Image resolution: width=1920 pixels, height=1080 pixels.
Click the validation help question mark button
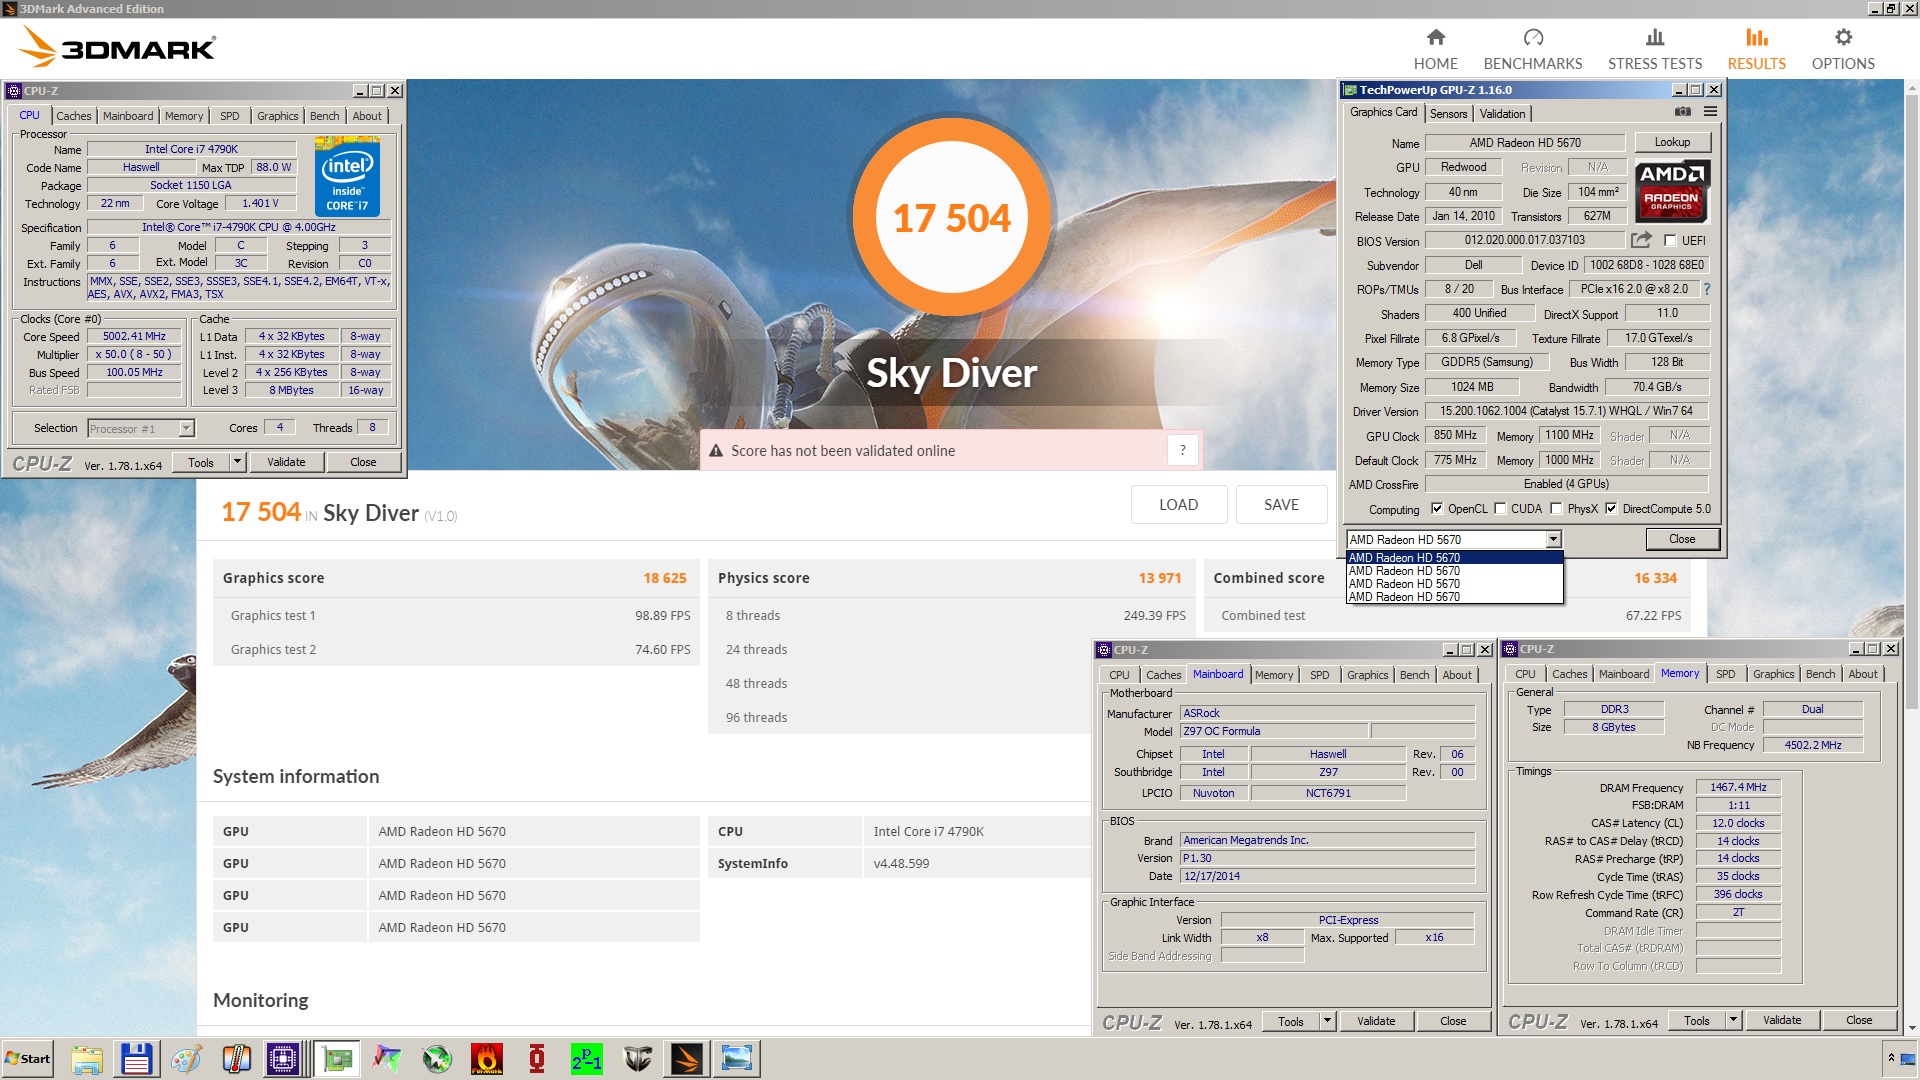tap(1182, 451)
